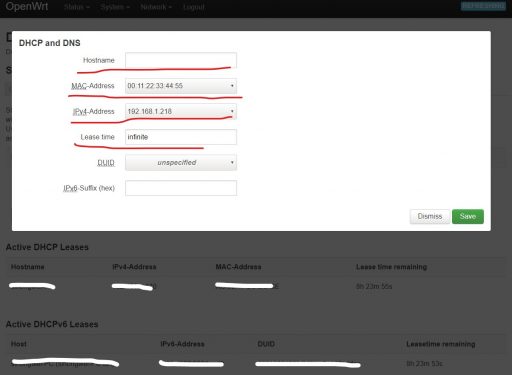Viewport: 512px width, 375px height.
Task: Open the Network menu in navbar
Action: tap(156, 7)
